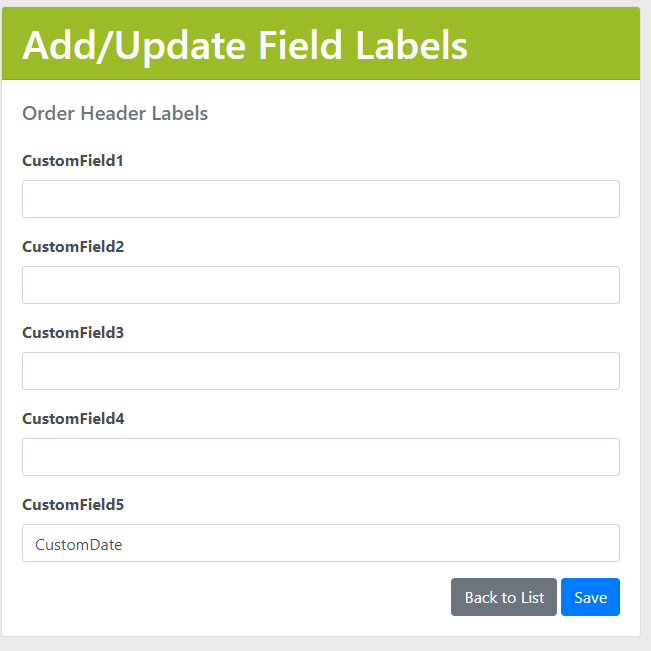Click the CustomField3 label text
Viewport: 651px width, 651px height.
pyautogui.click(x=73, y=332)
